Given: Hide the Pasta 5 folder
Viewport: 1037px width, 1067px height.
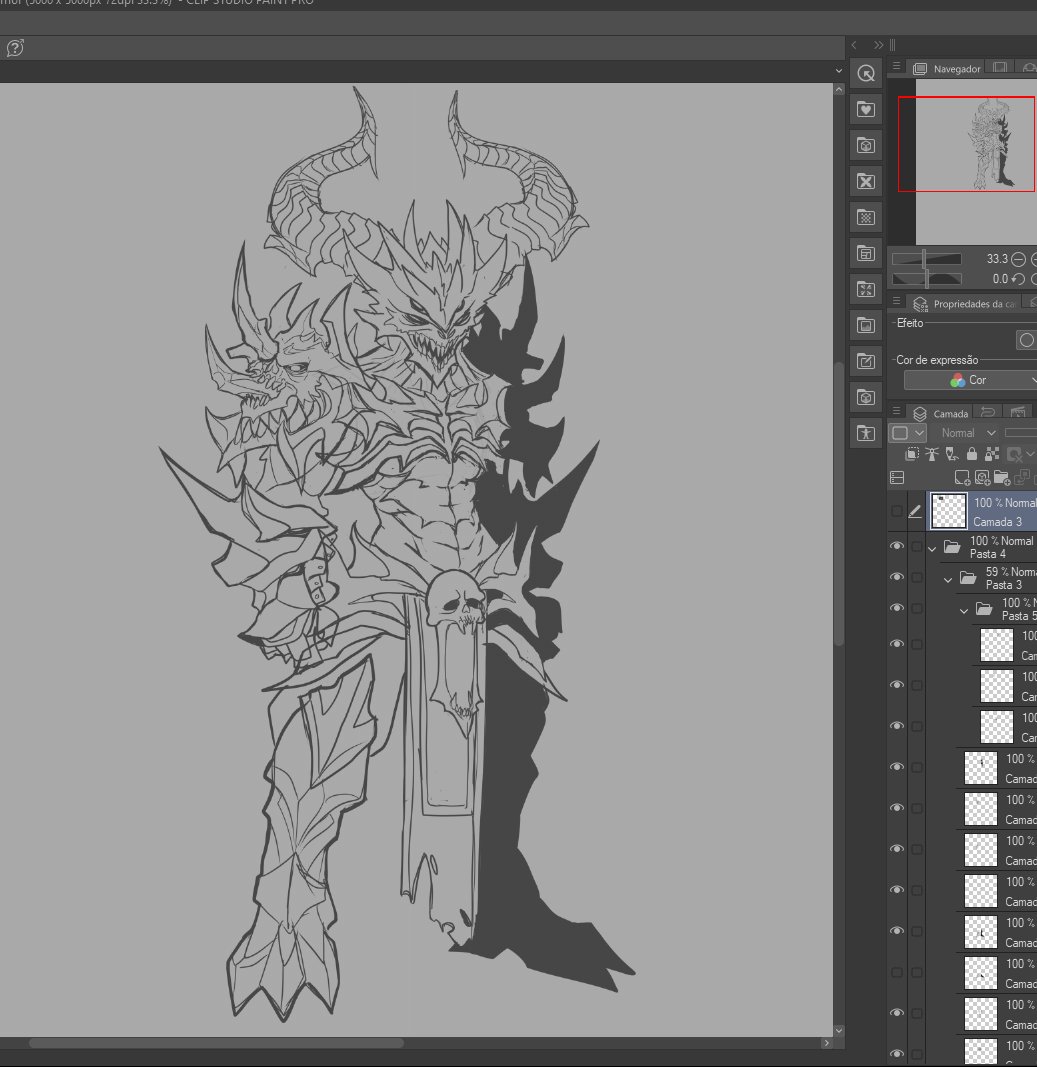Looking at the screenshot, I should click(x=897, y=608).
